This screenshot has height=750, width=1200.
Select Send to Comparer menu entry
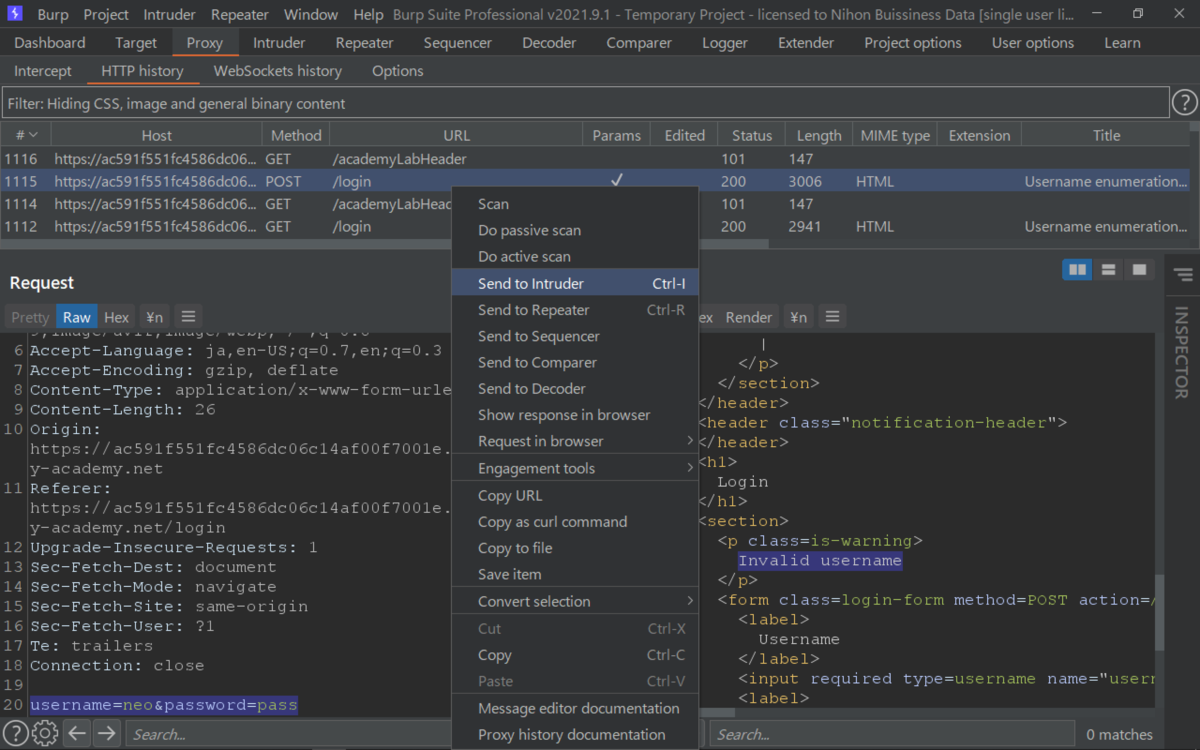point(575,362)
